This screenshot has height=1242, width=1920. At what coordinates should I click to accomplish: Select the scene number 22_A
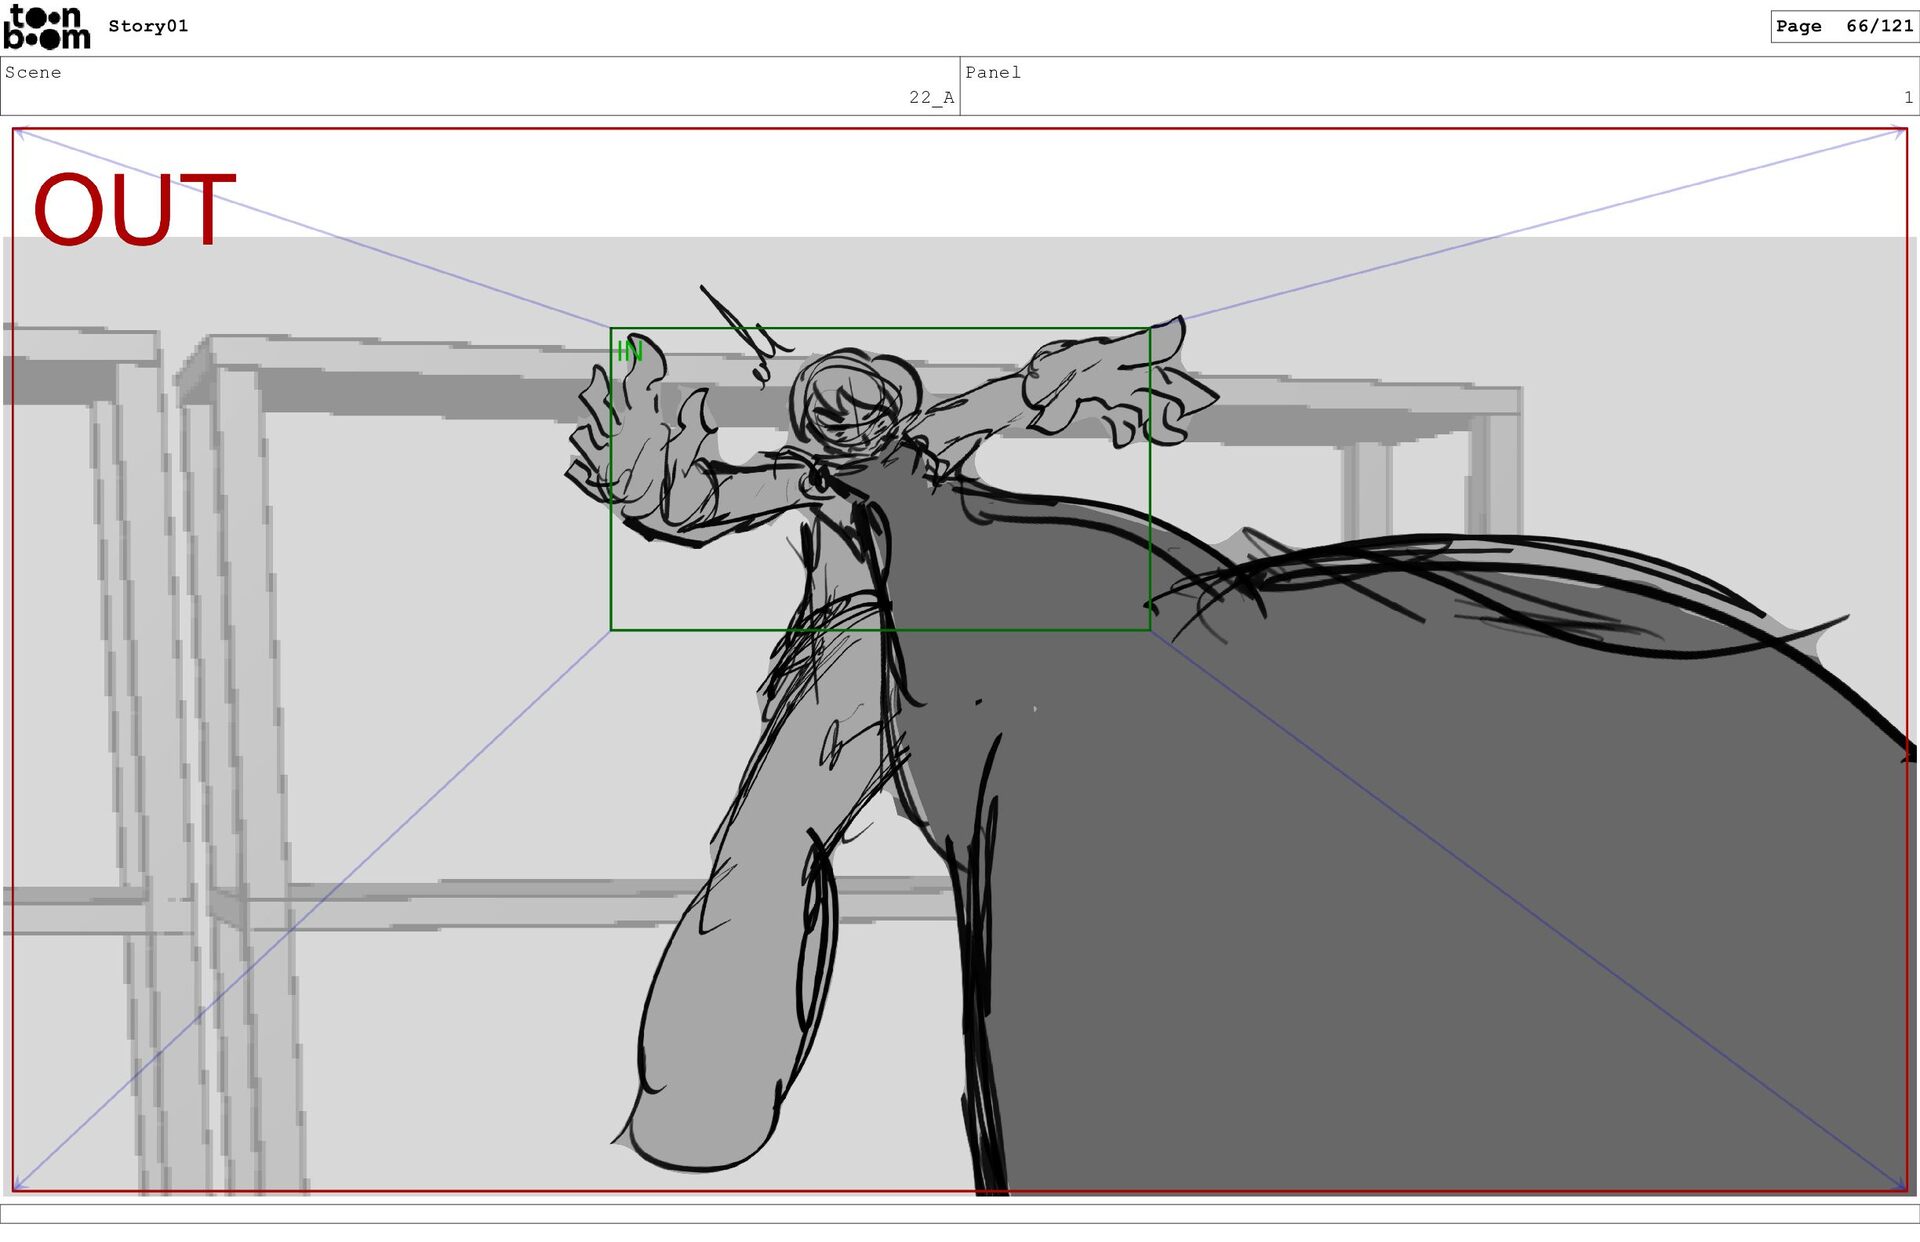(930, 97)
